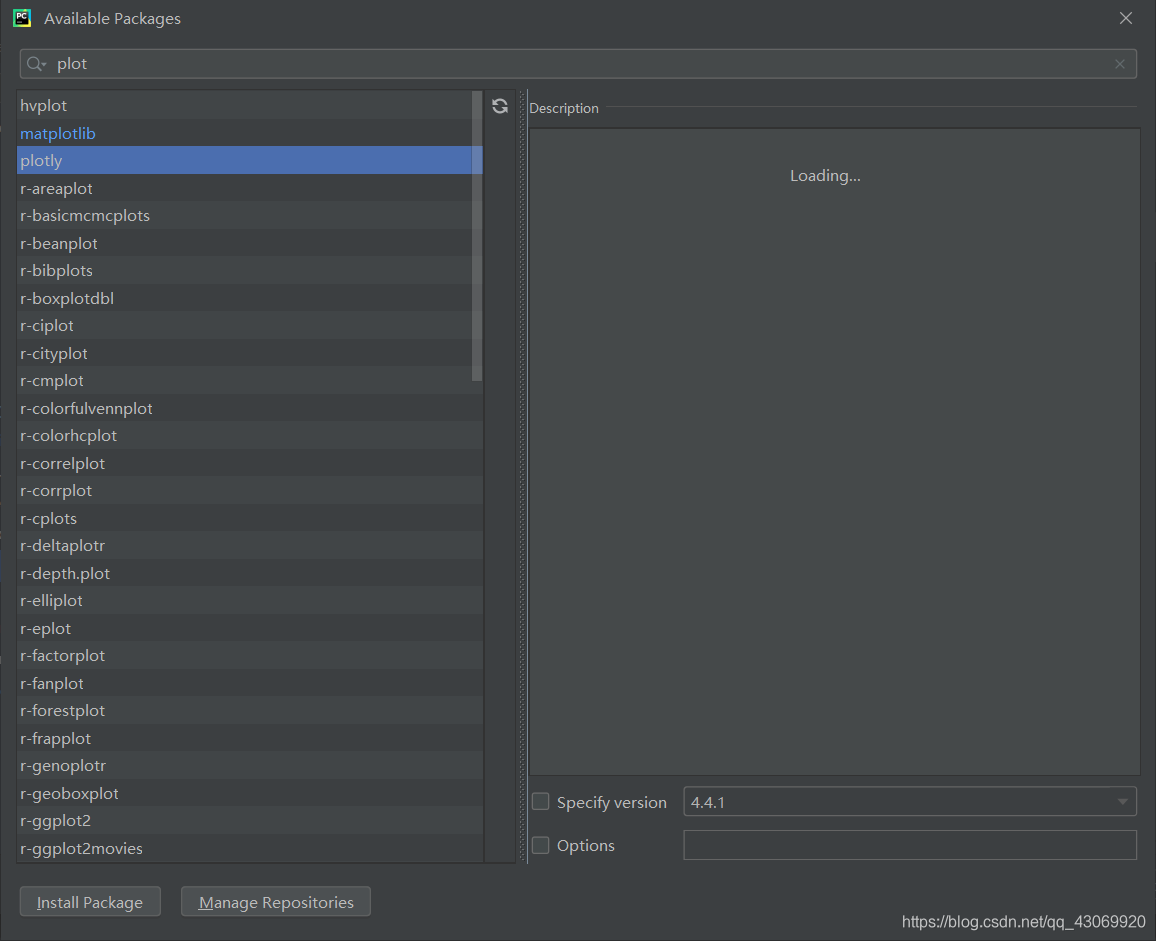Select the r-correlplot package
This screenshot has height=941, width=1156.
[62, 463]
